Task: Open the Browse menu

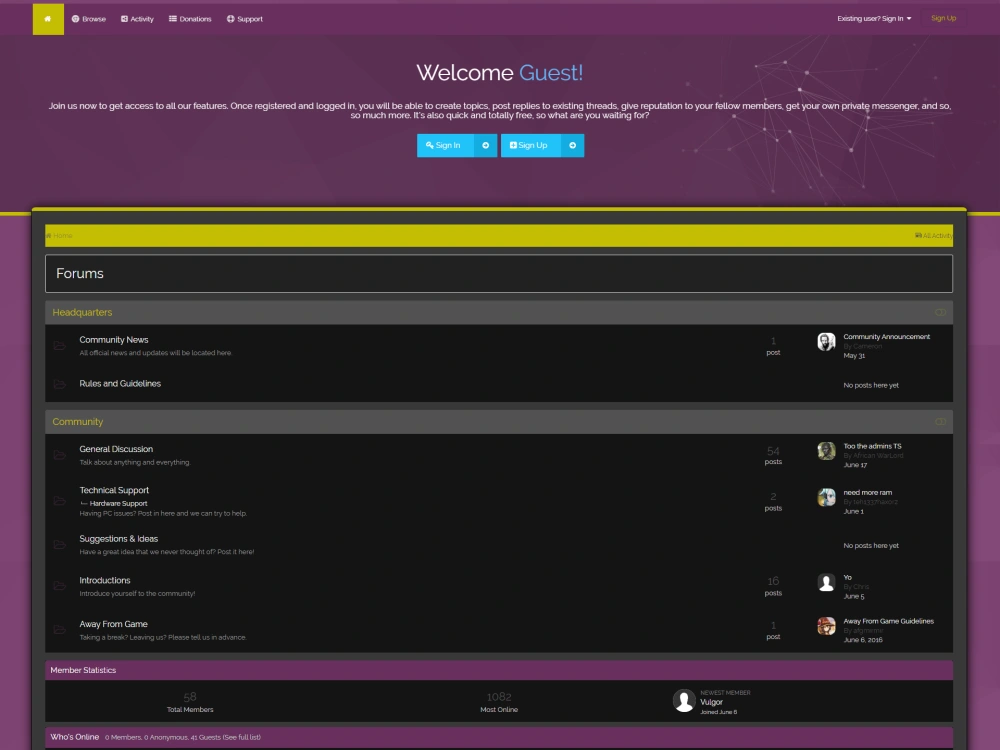Action: pos(89,19)
